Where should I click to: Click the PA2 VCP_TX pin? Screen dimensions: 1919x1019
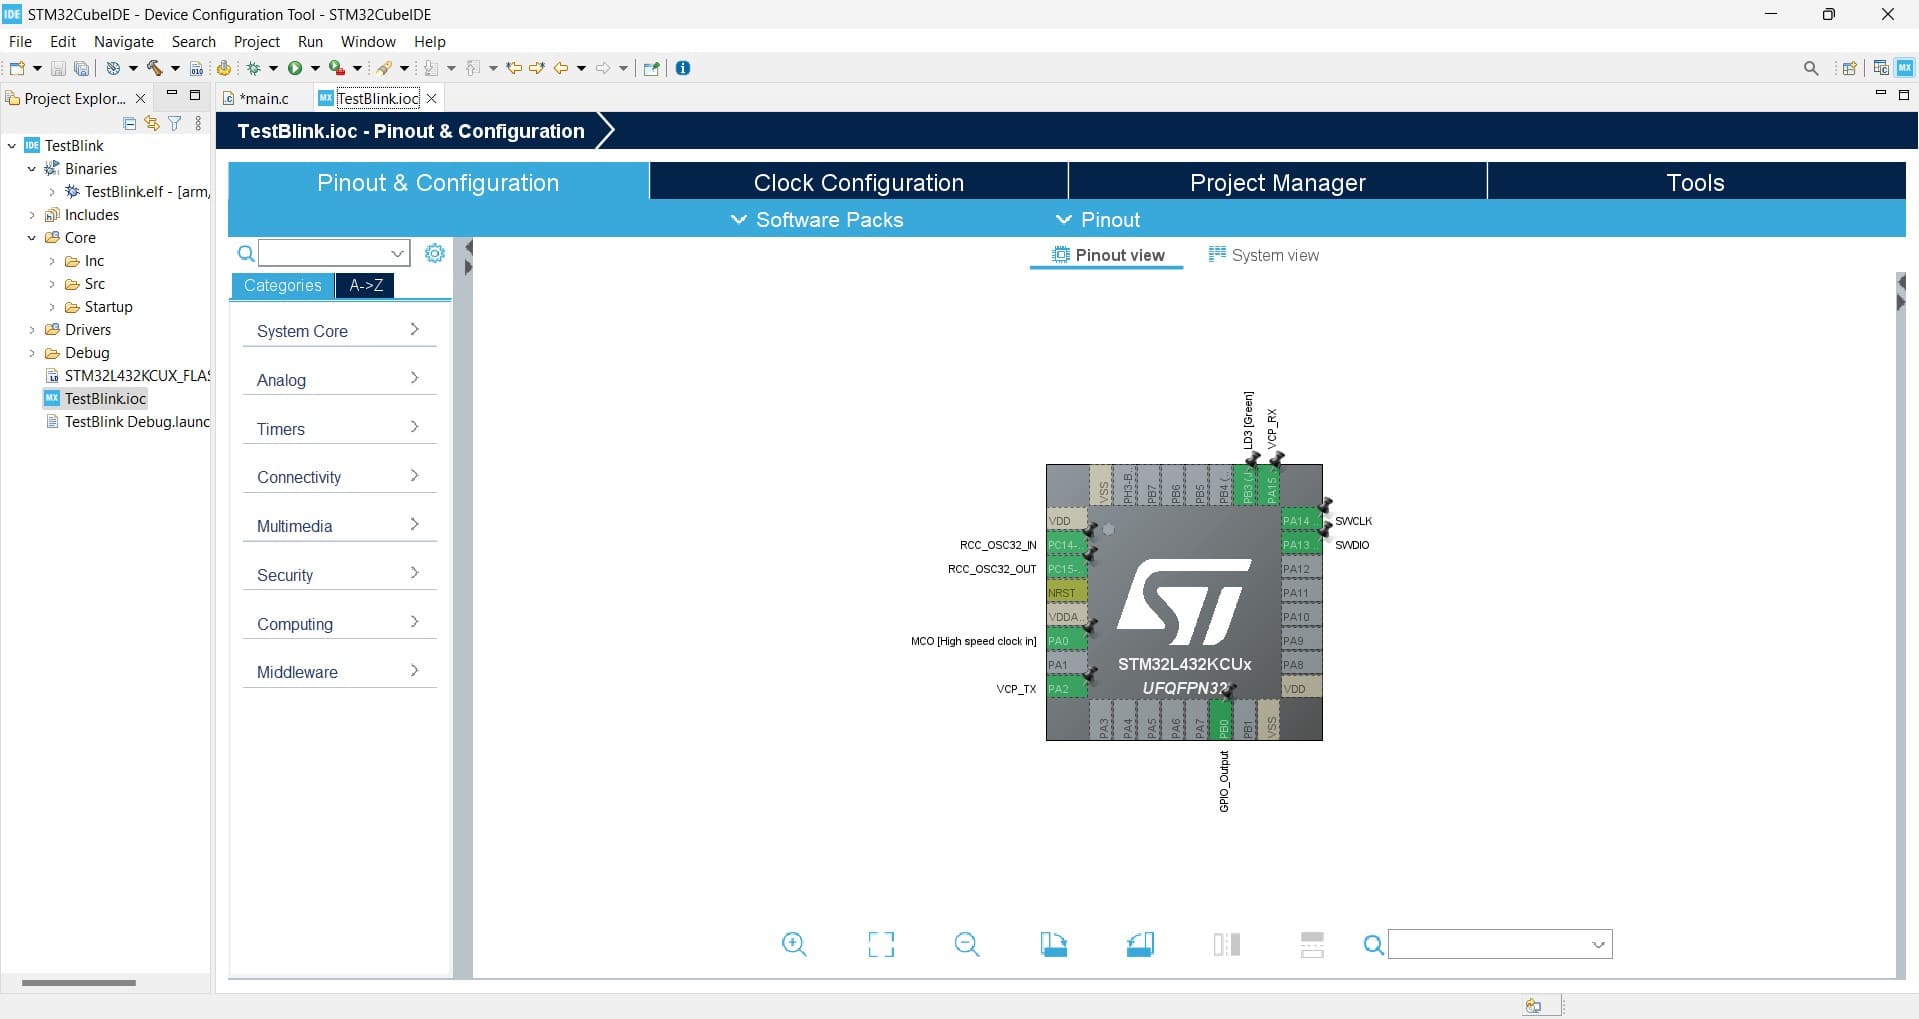(1066, 689)
